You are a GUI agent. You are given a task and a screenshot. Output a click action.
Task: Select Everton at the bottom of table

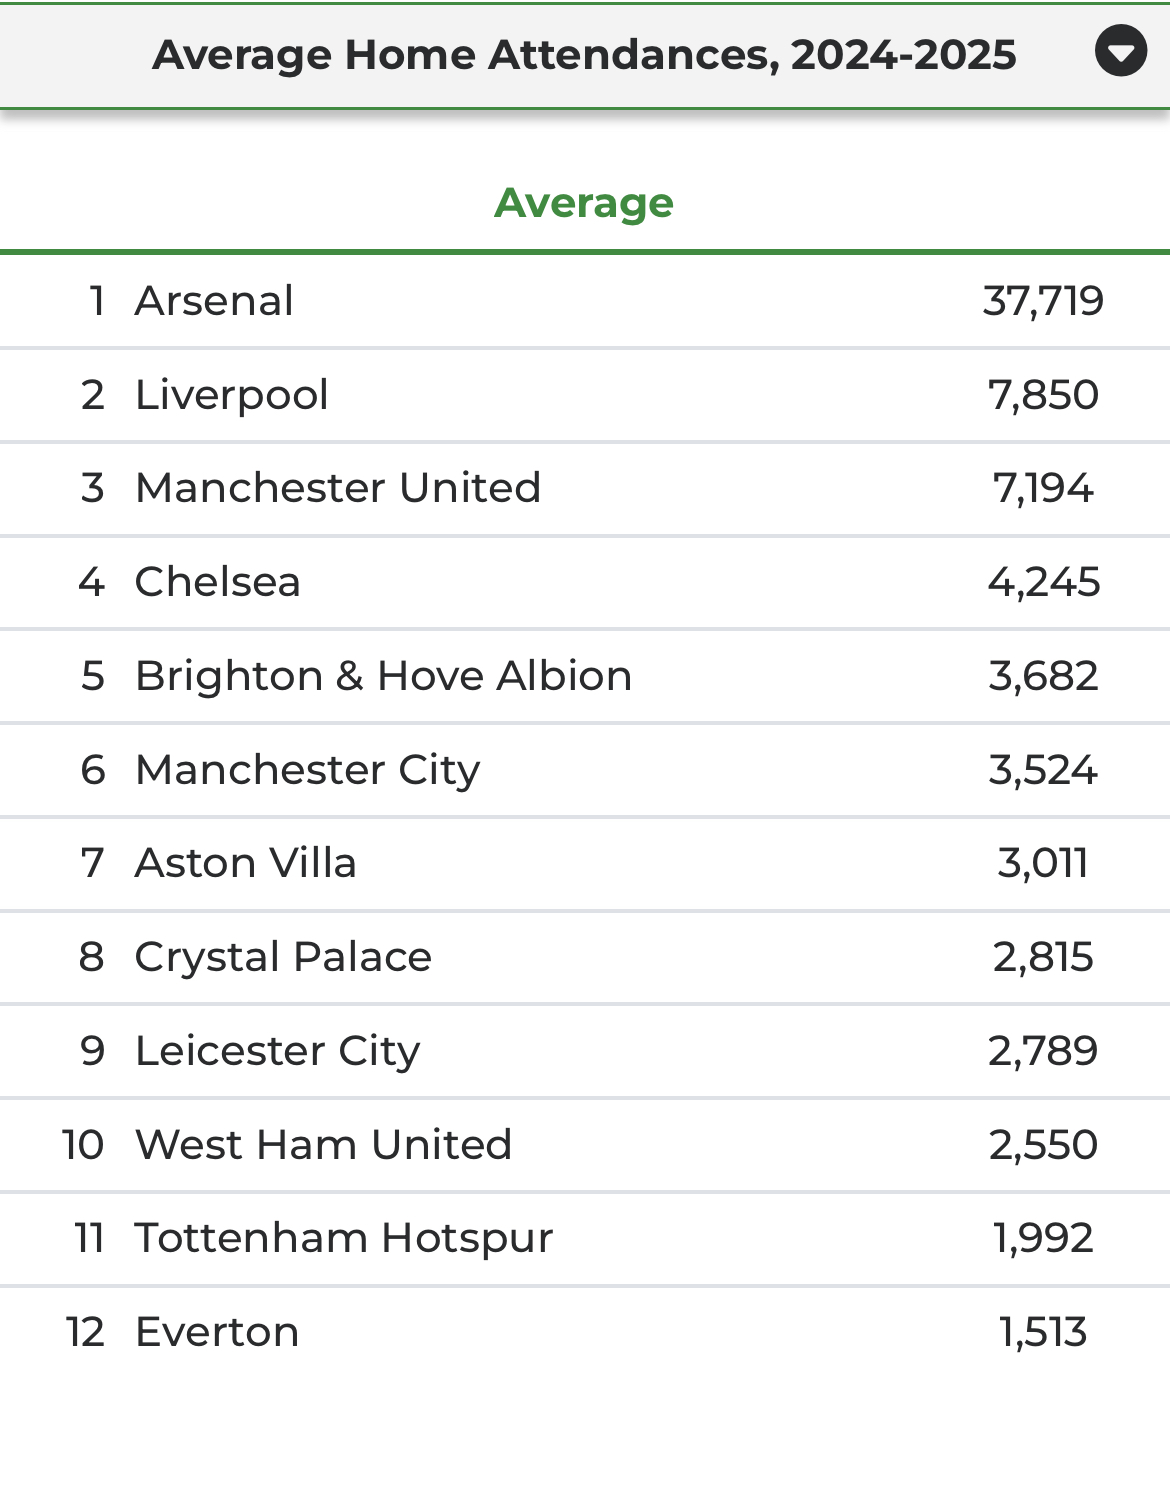217,1332
